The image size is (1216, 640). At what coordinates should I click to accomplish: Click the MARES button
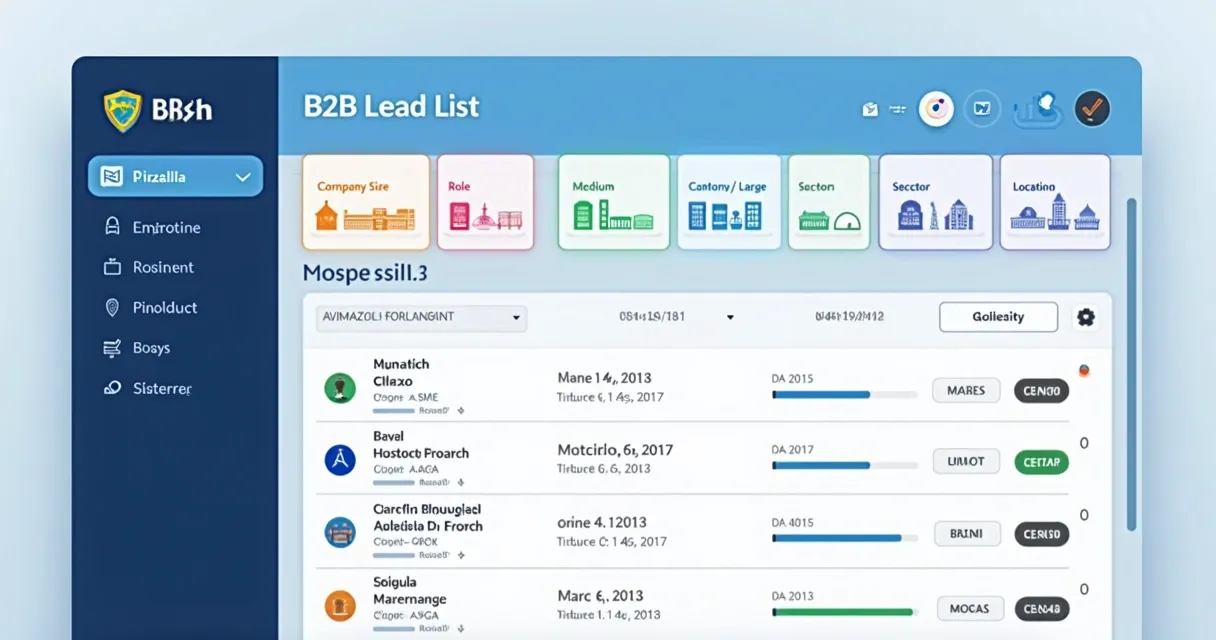coord(966,391)
